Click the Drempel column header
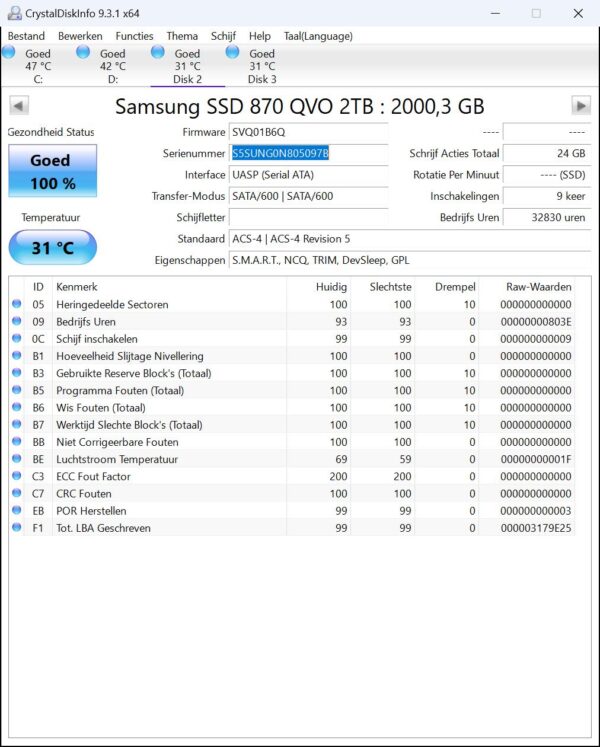600x747 pixels. pos(447,287)
